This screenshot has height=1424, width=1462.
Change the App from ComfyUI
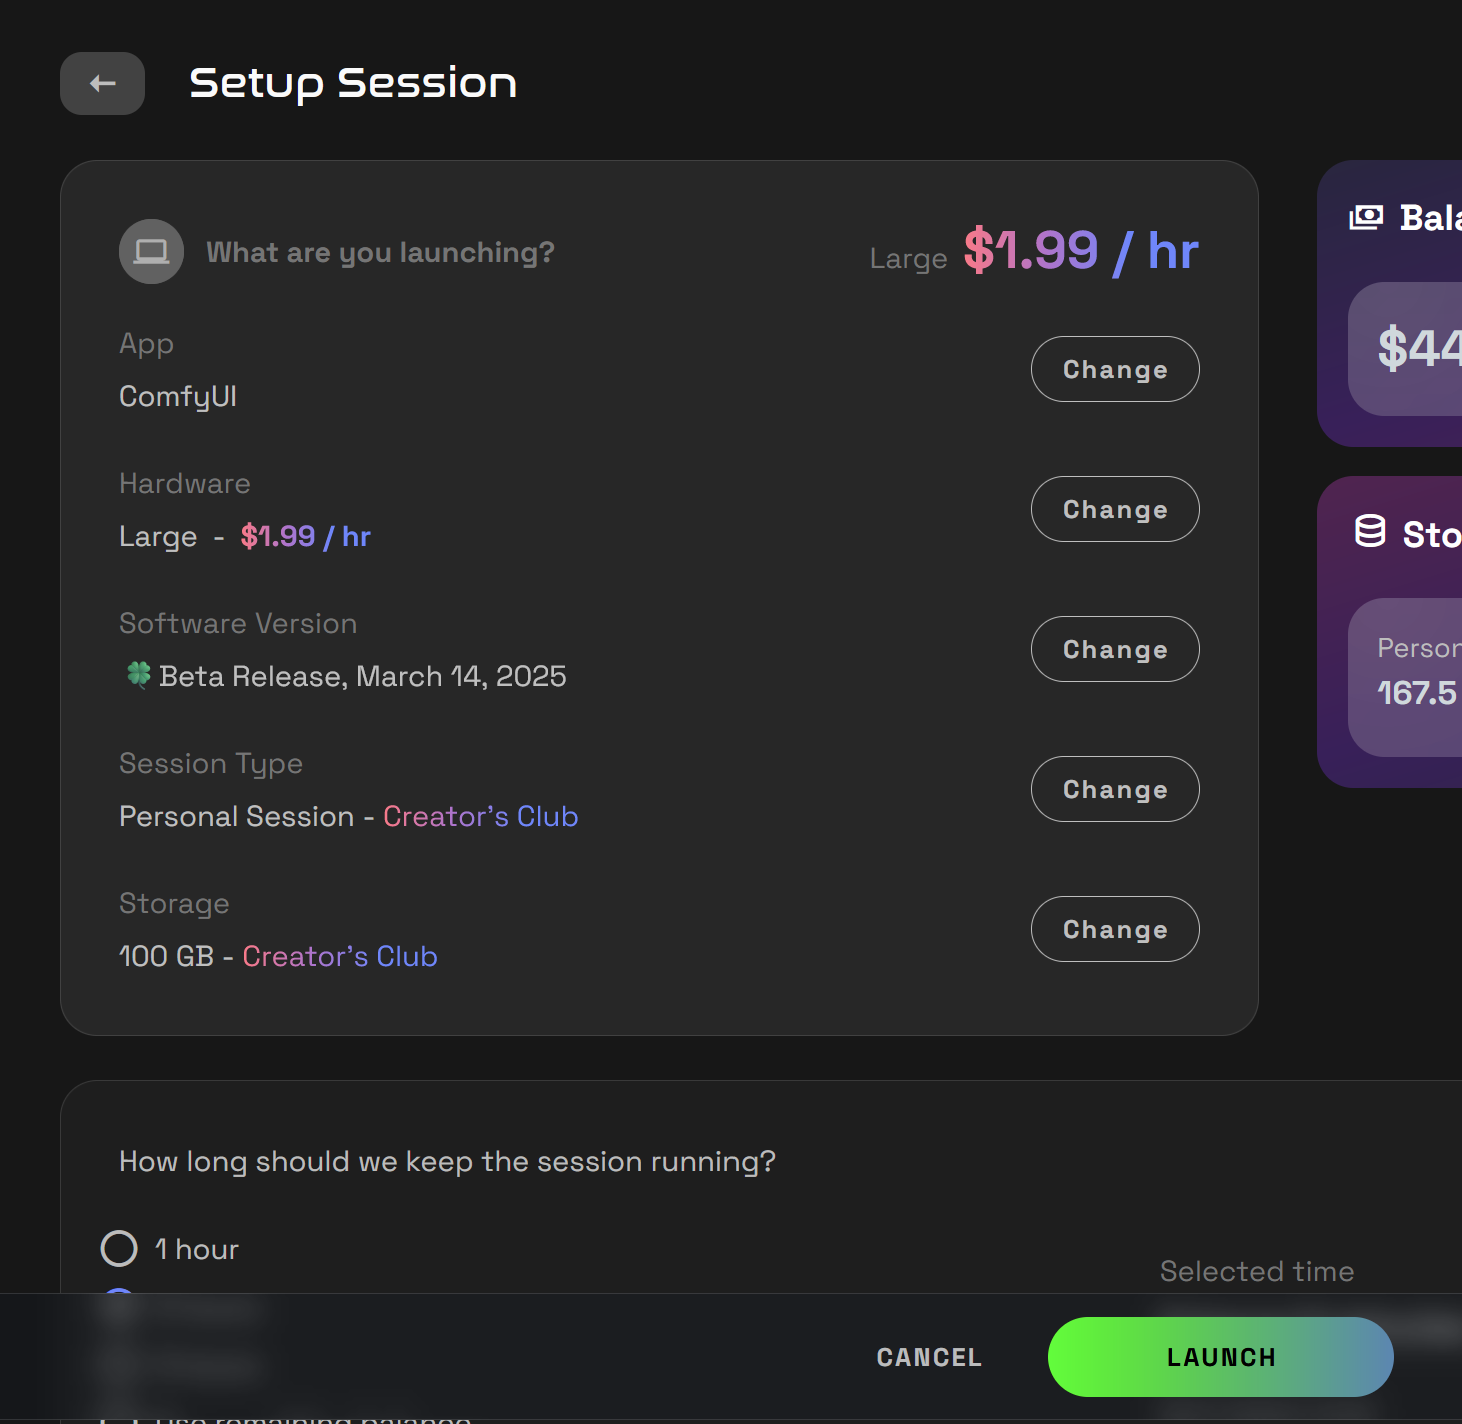point(1114,369)
